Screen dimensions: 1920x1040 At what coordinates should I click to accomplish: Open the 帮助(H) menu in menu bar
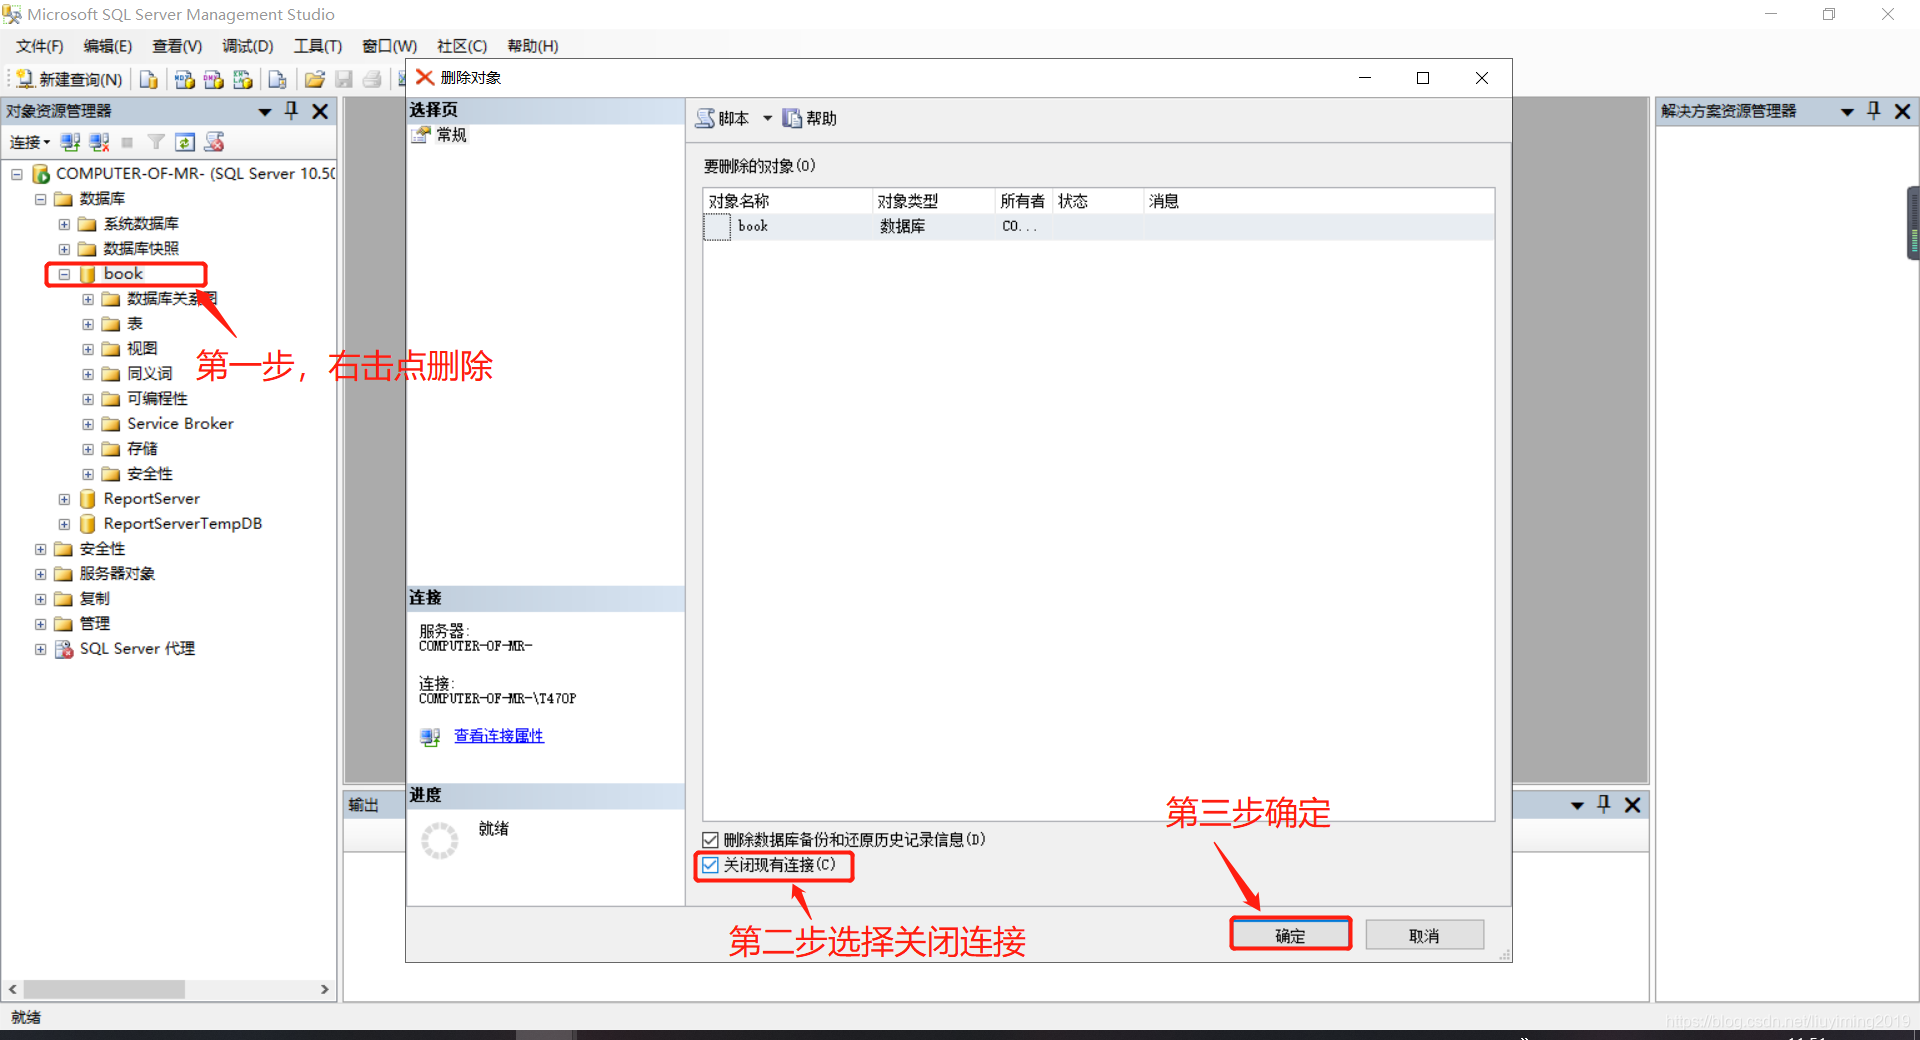point(532,46)
